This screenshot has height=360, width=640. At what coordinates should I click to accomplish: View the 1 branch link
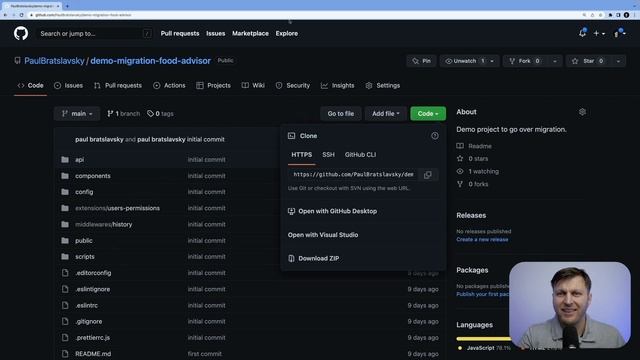123,113
